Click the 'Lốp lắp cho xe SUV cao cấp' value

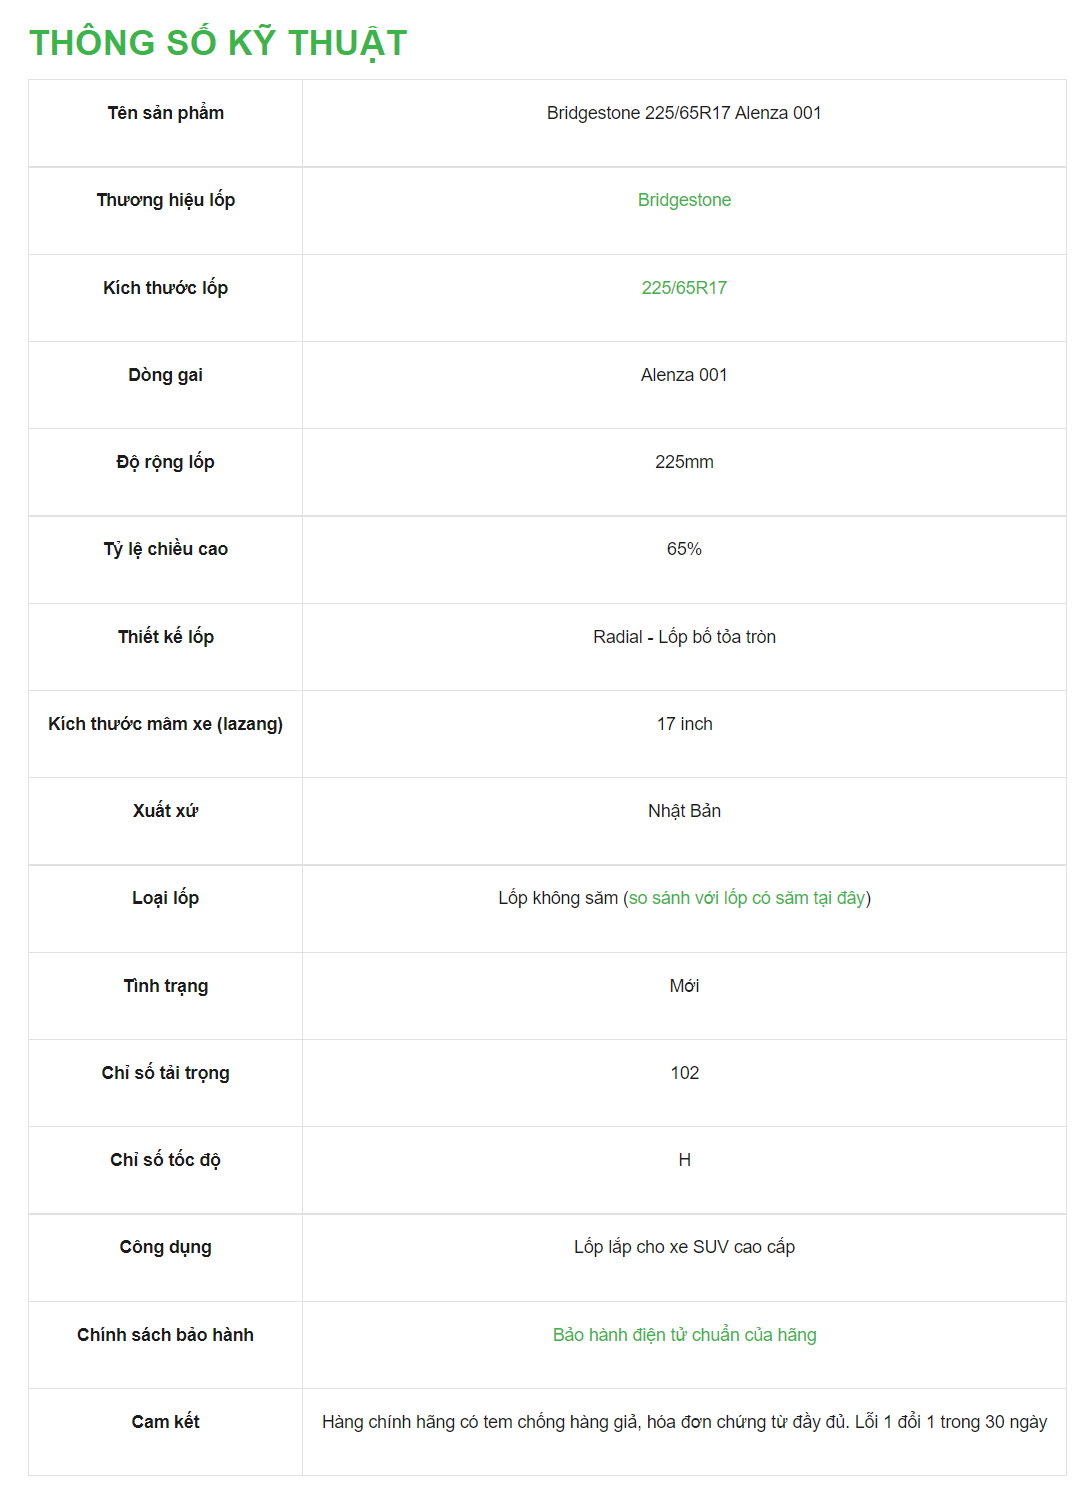coord(684,1247)
